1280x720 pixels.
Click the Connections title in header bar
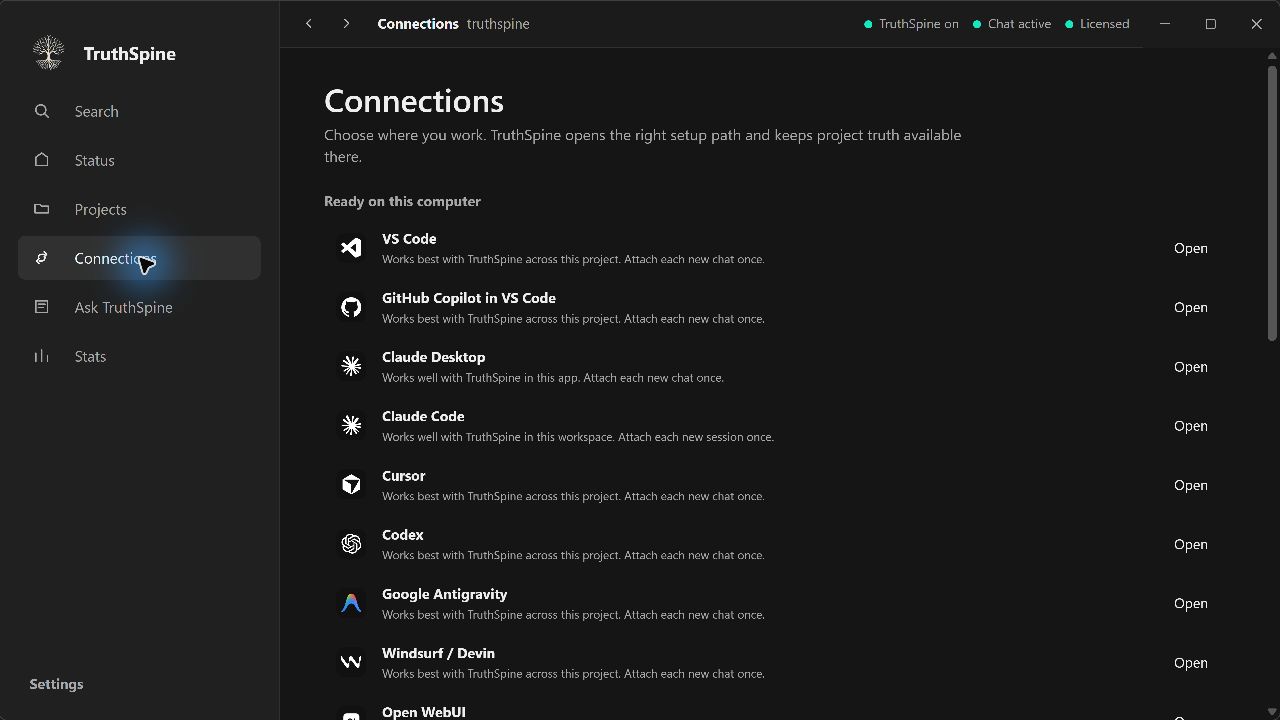[418, 24]
